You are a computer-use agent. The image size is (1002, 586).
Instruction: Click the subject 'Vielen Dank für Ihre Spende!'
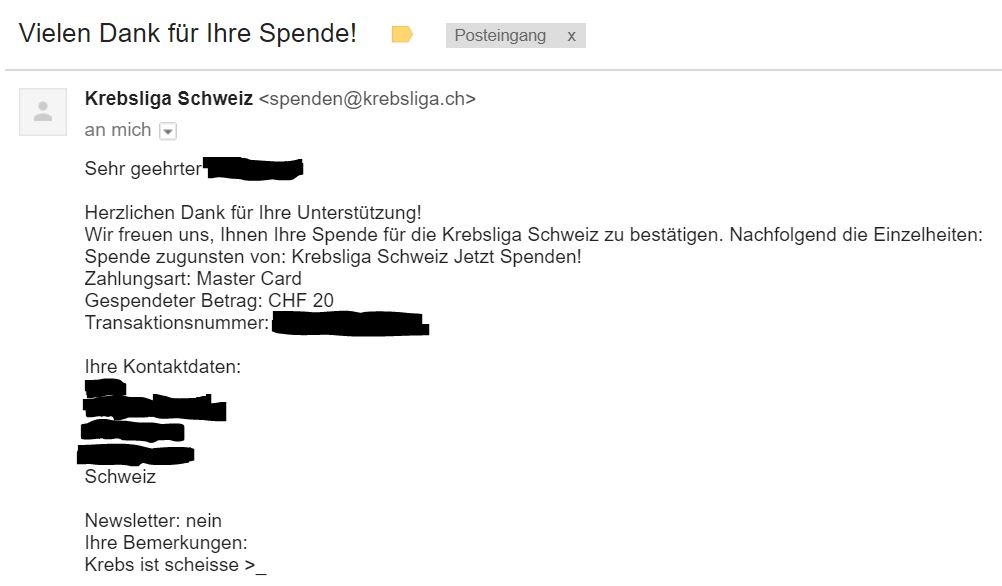coord(188,33)
